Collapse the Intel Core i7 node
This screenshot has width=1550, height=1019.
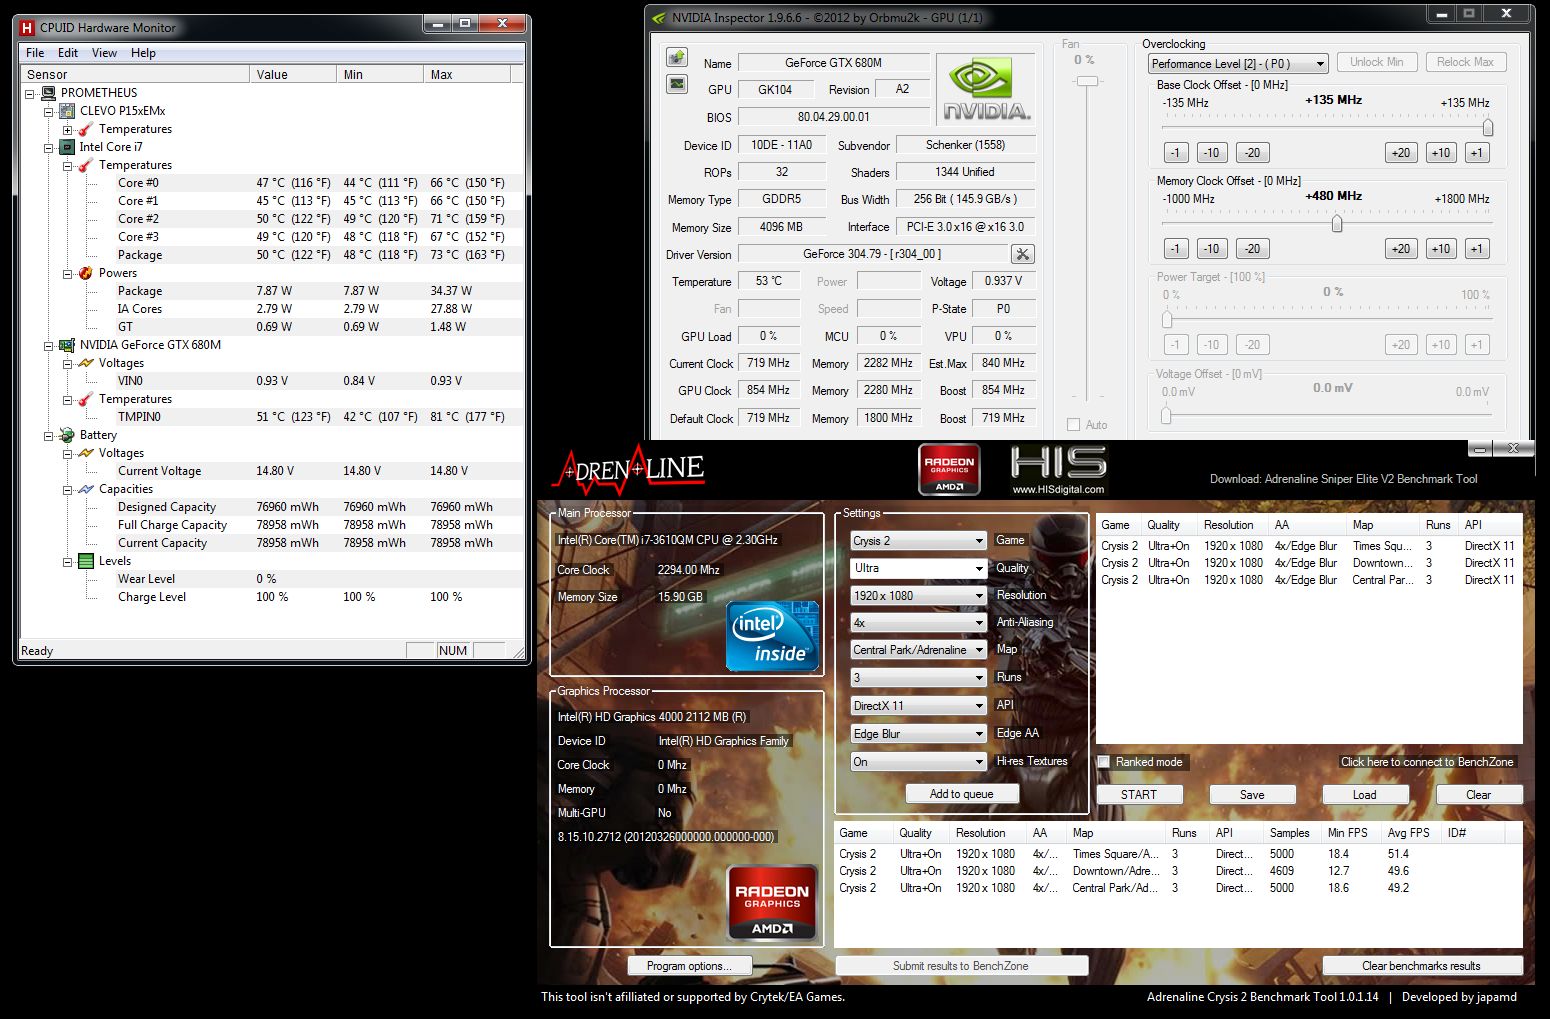tap(49, 147)
